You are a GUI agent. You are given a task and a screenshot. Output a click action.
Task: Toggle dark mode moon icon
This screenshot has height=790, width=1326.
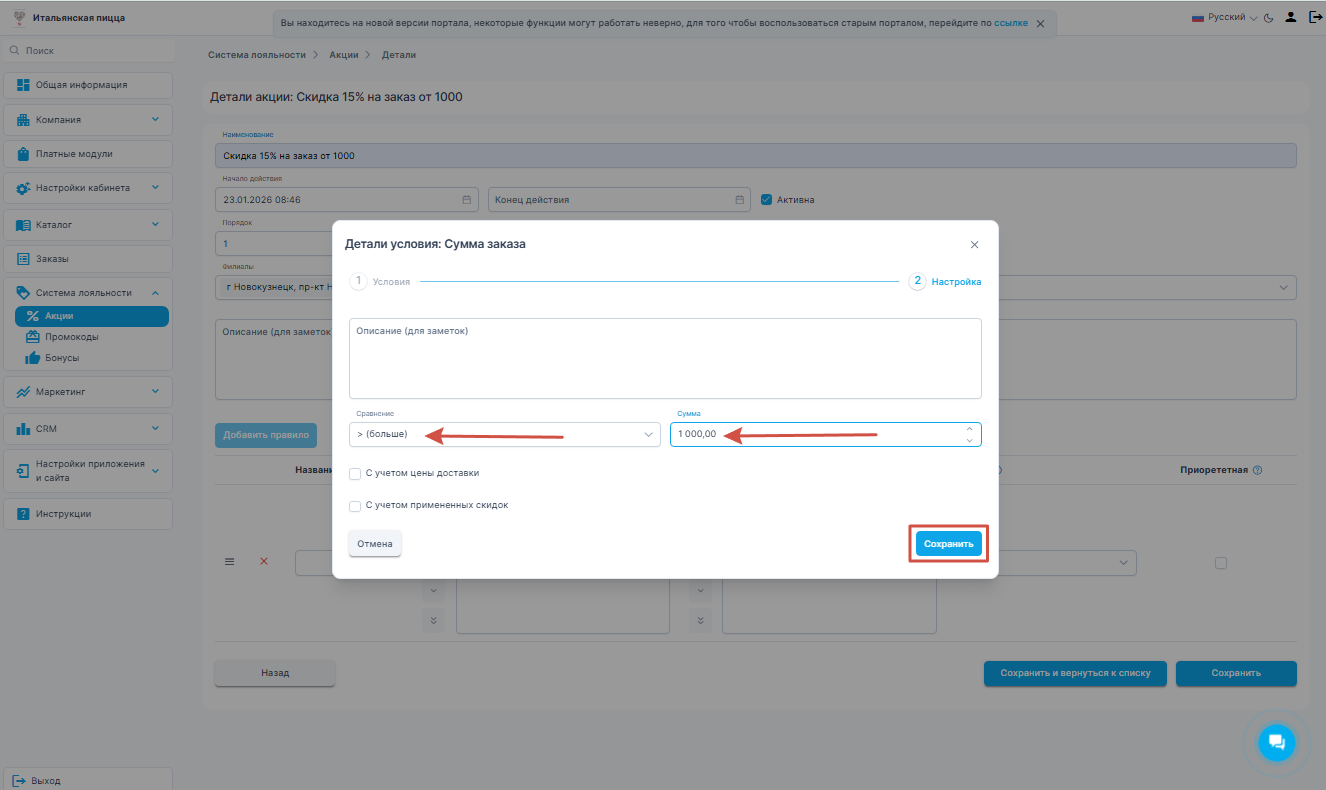click(x=1268, y=18)
